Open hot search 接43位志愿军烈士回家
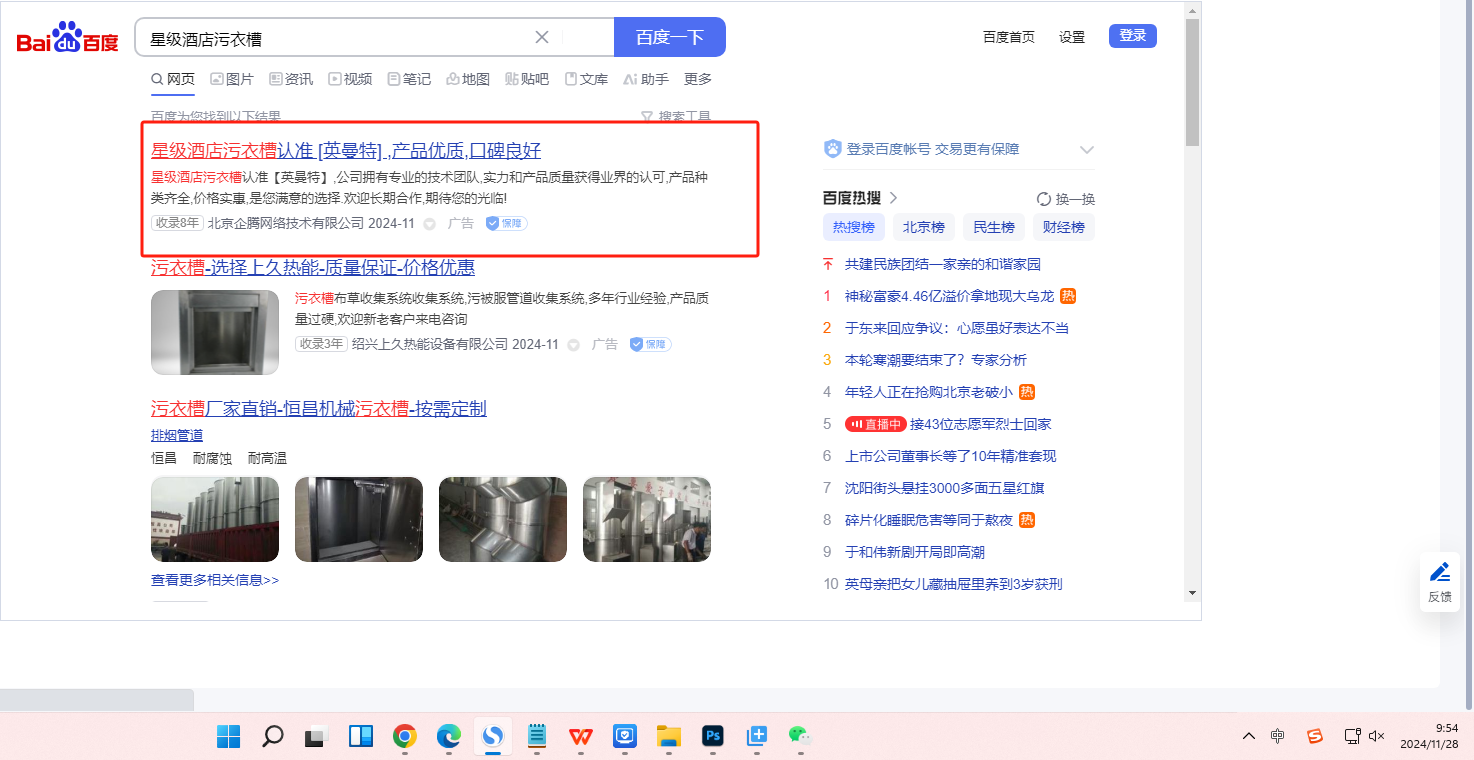 pyautogui.click(x=980, y=424)
